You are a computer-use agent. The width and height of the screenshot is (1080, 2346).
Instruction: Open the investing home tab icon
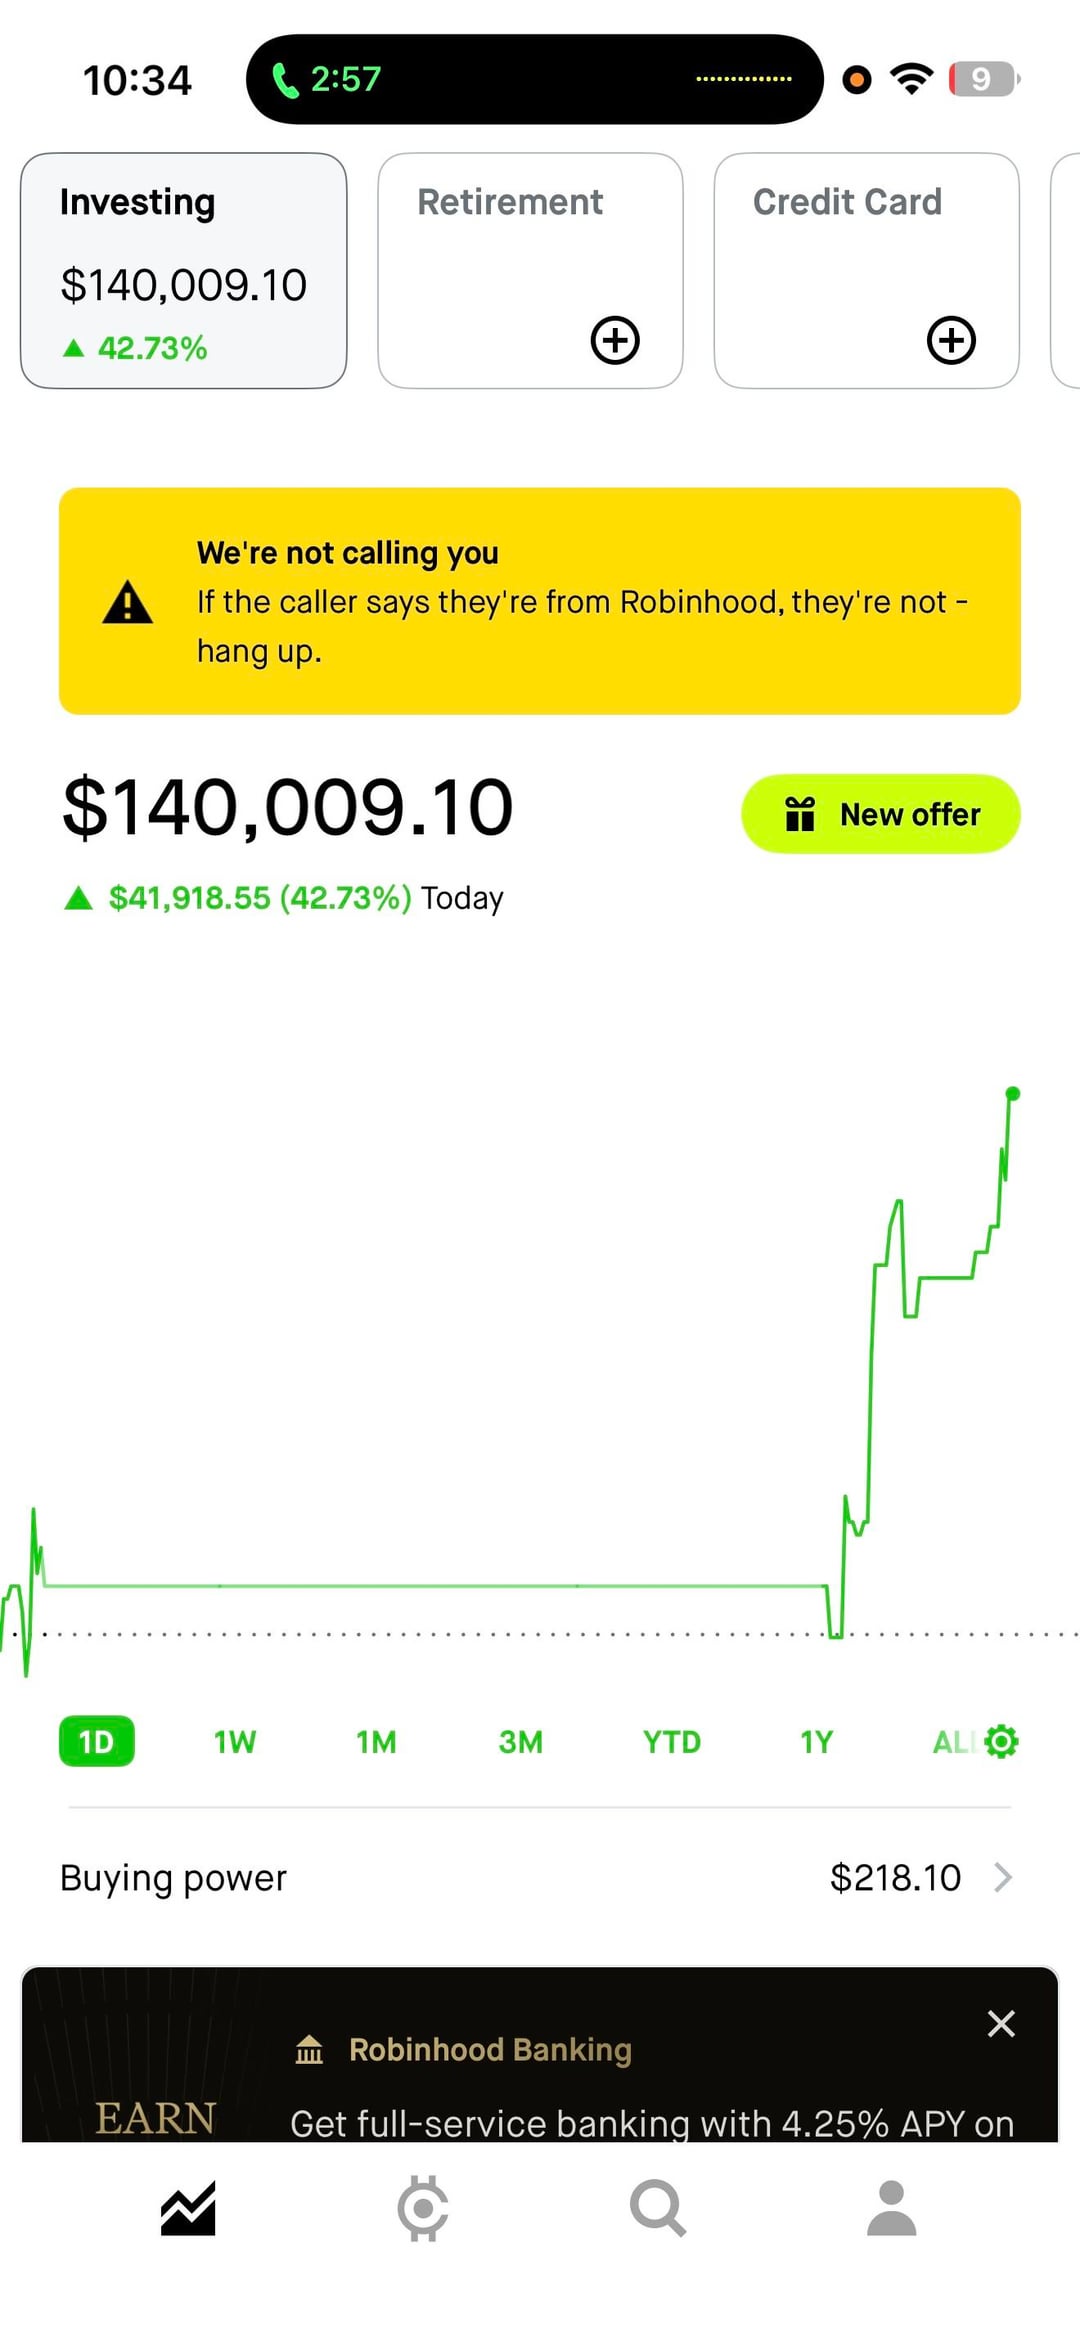pos(188,2208)
